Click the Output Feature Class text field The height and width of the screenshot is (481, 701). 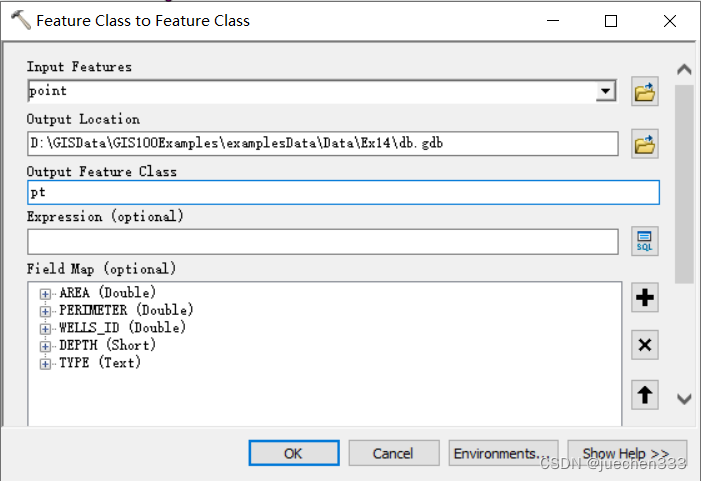343,192
